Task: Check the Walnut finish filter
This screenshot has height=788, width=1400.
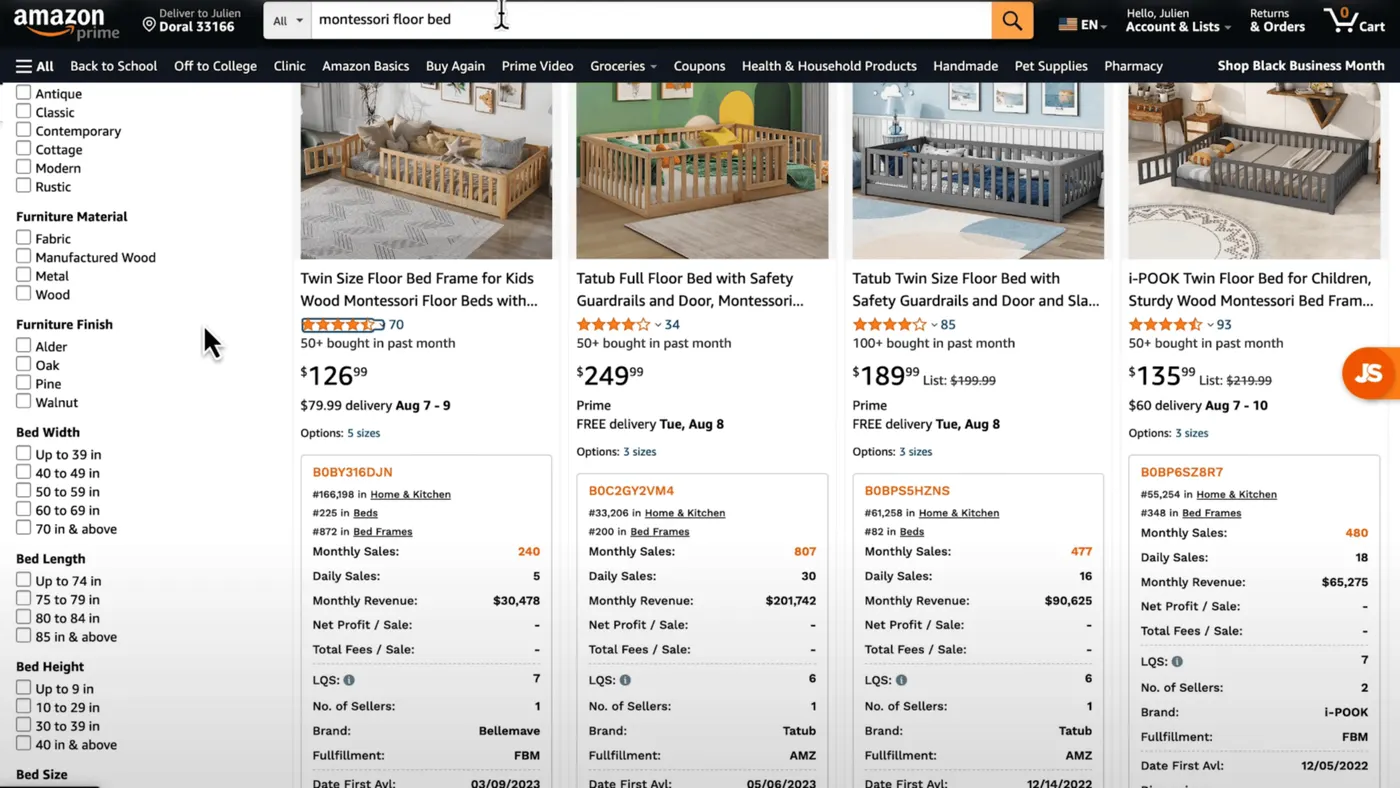Action: [23, 401]
